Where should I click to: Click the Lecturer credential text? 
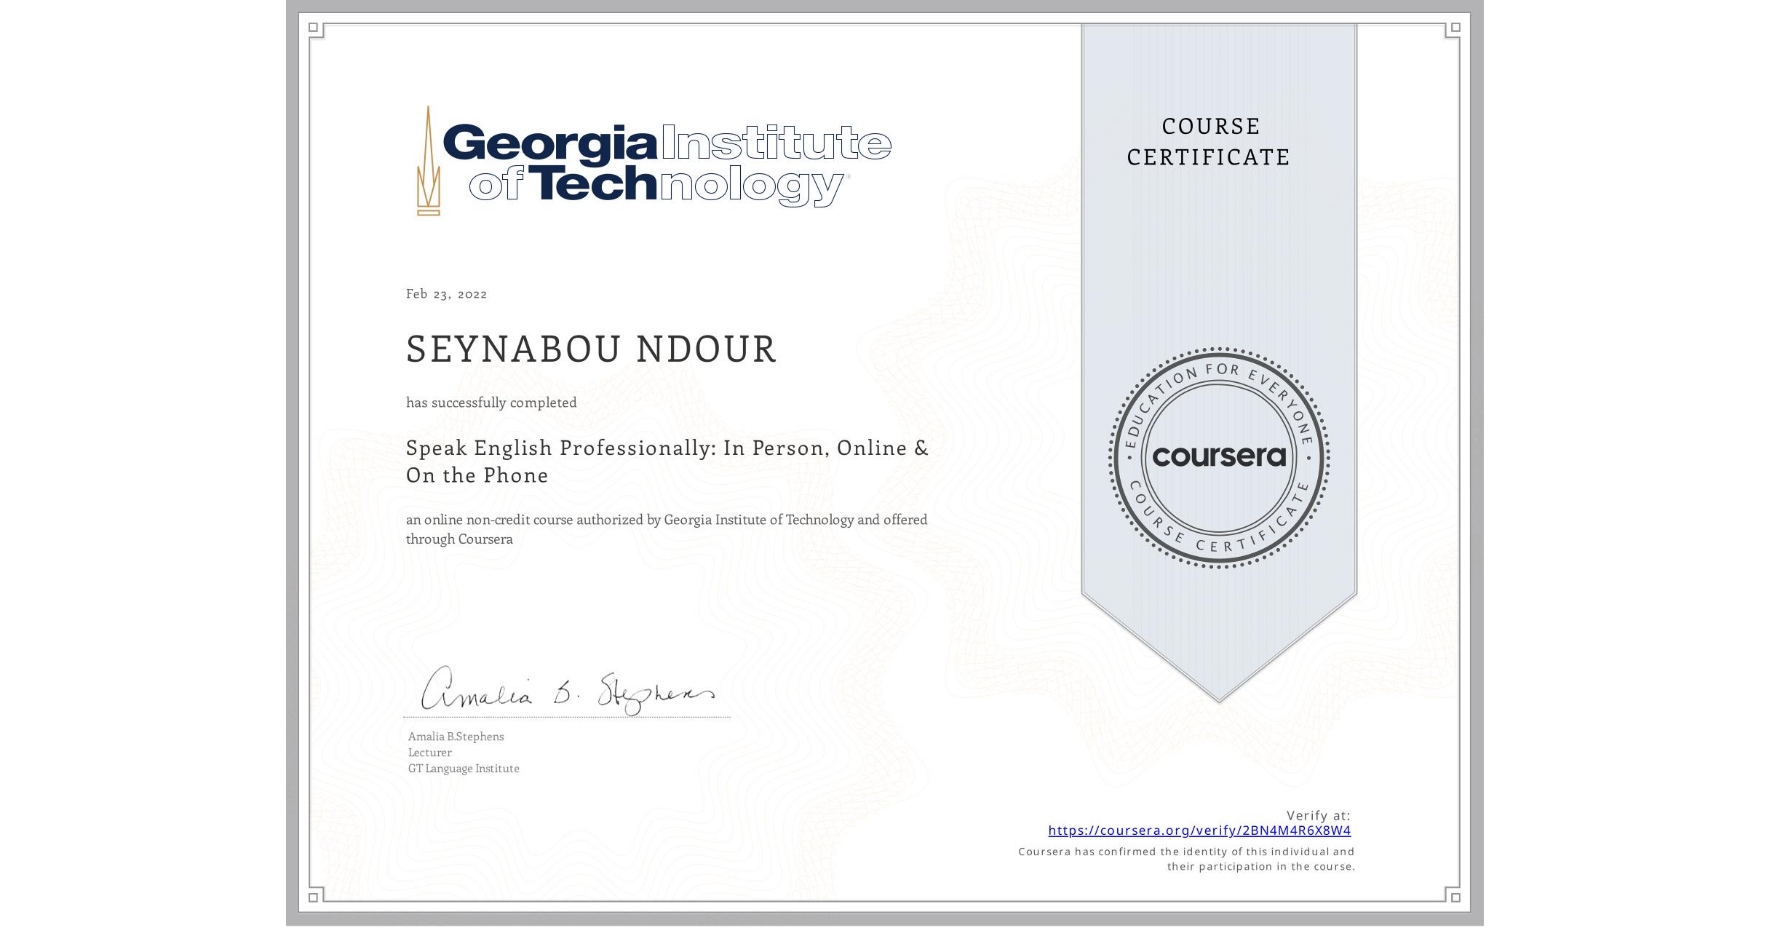point(429,752)
